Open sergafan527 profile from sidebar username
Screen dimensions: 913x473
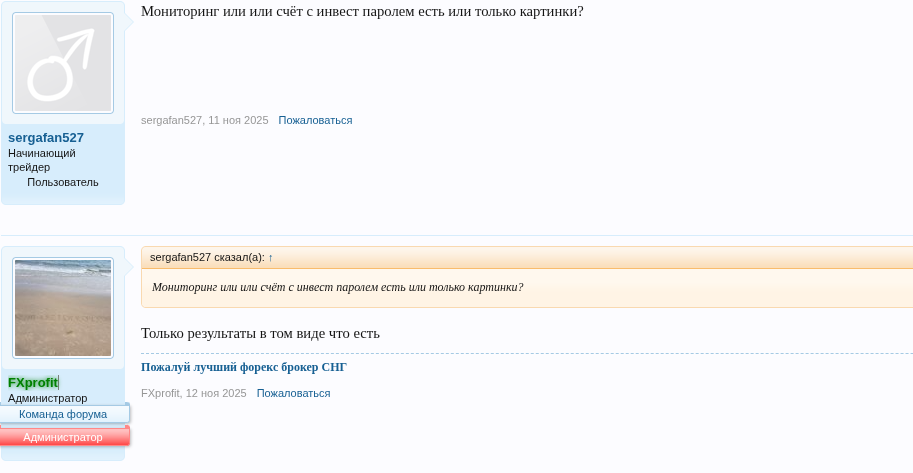point(46,138)
